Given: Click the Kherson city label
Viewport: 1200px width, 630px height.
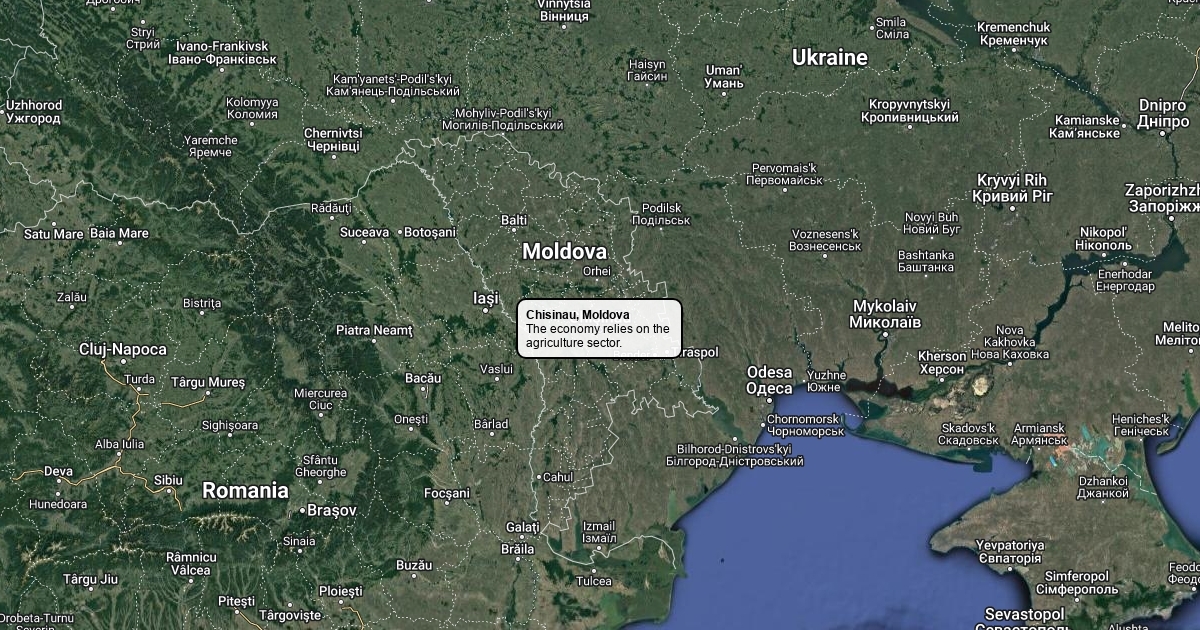Looking at the screenshot, I should 942,362.
